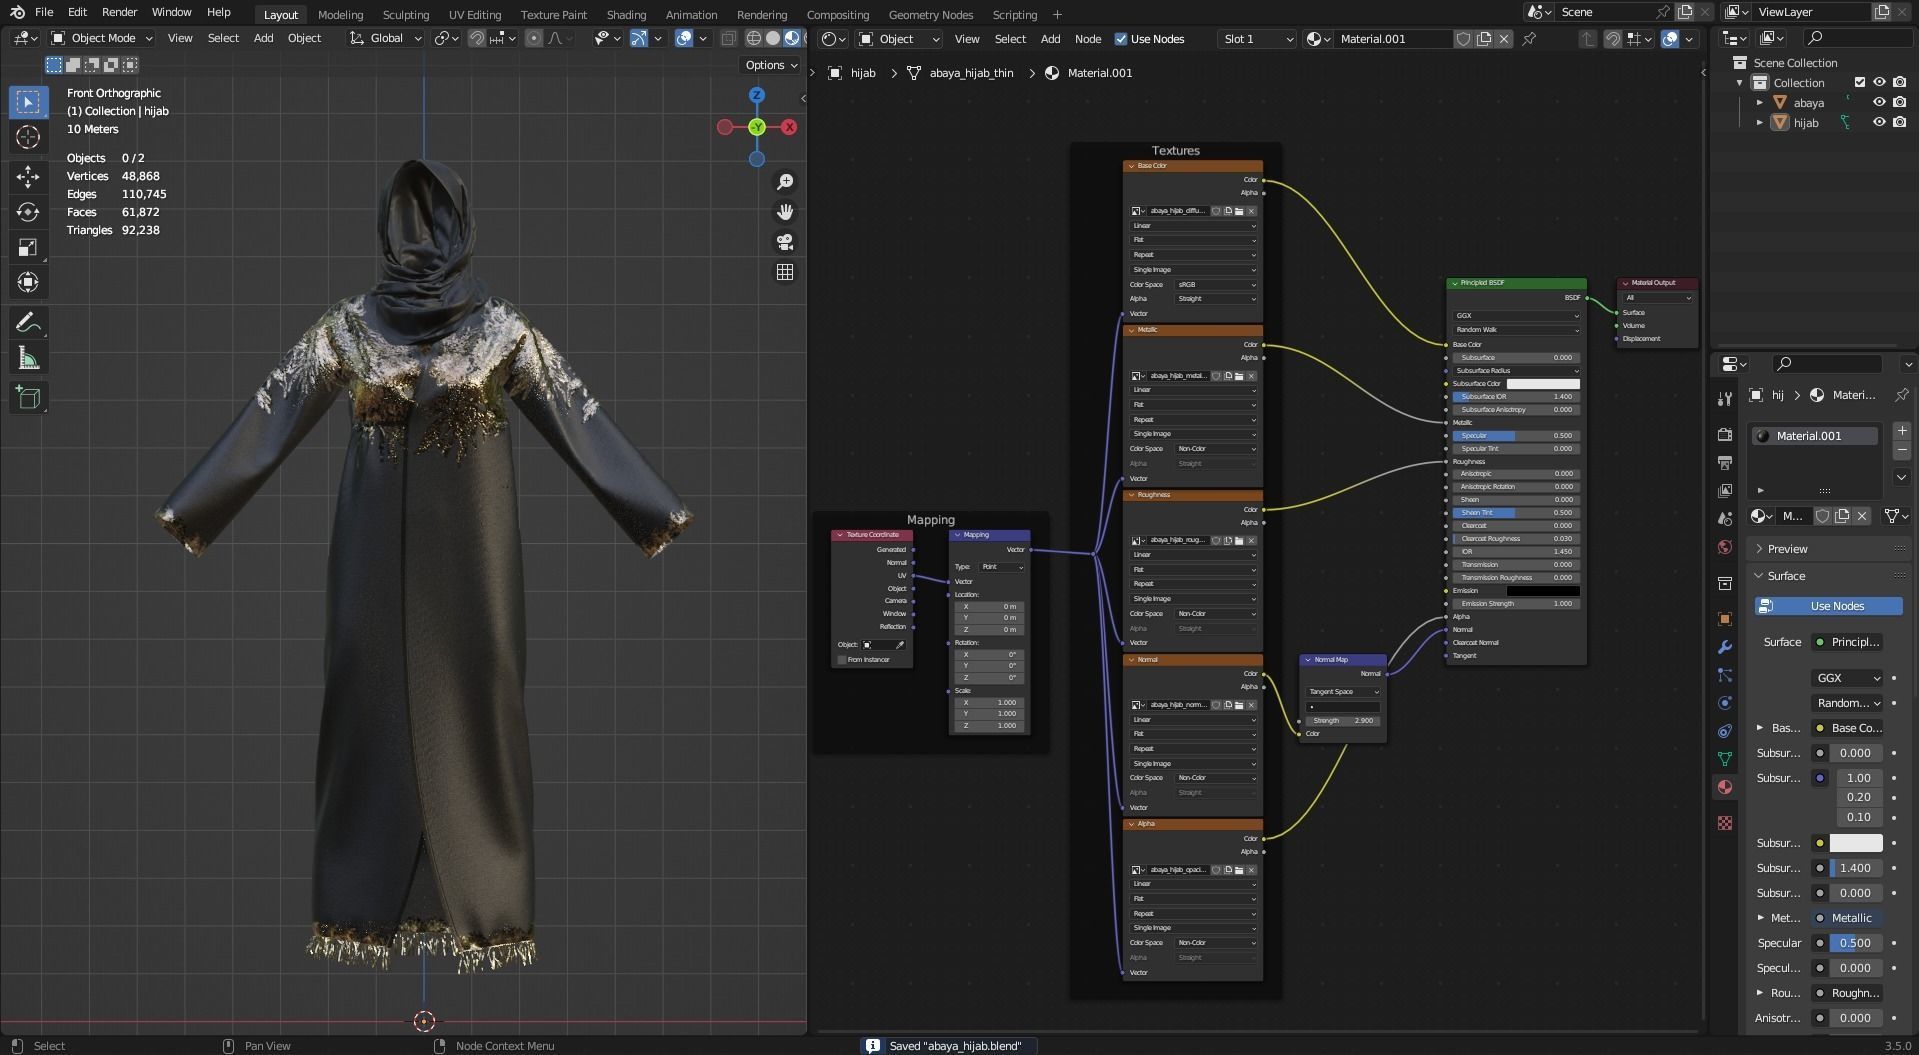Exclude Collection from view layer checkbox
Viewport: 1919px width, 1055px height.
tap(1860, 82)
